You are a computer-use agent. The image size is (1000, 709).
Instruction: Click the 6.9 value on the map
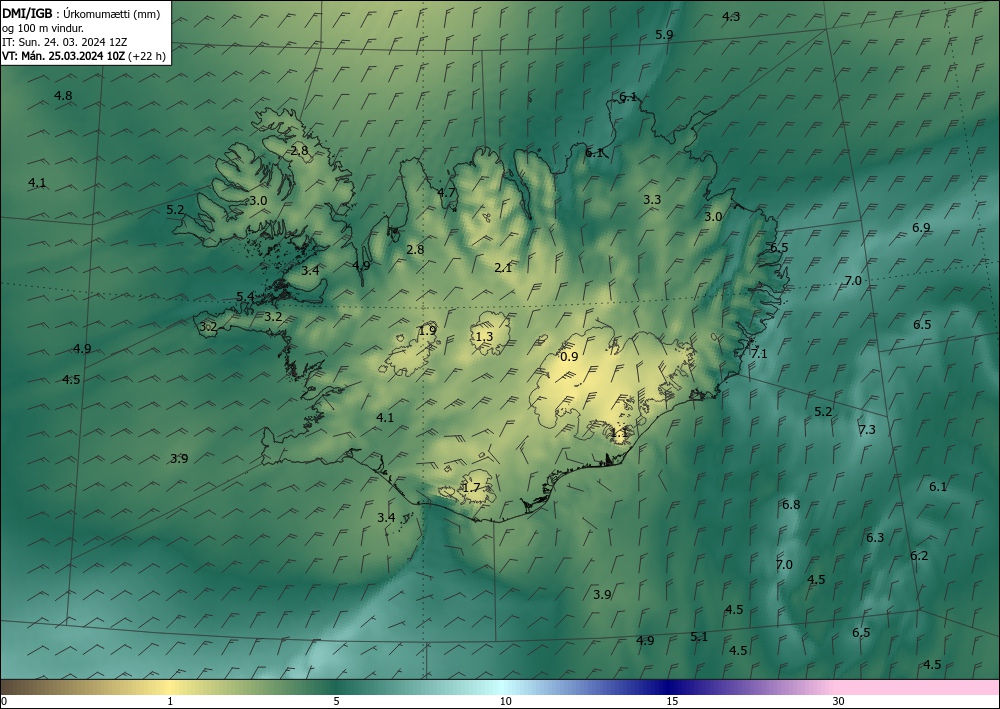click(x=921, y=228)
